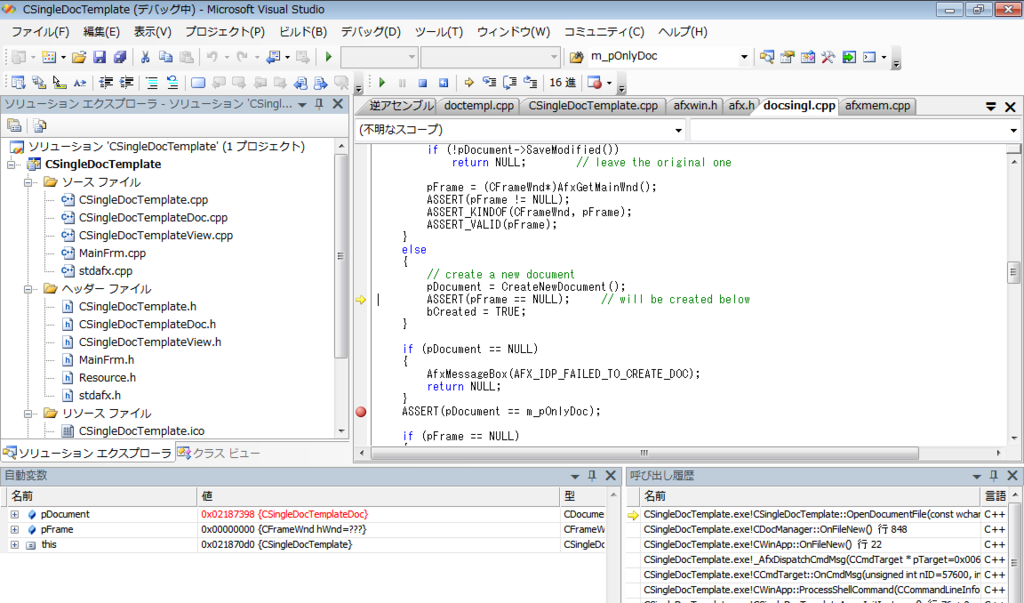Click the Find in Files icon beside m_pOnlyDoc
The height and width of the screenshot is (603, 1024).
[x=576, y=57]
